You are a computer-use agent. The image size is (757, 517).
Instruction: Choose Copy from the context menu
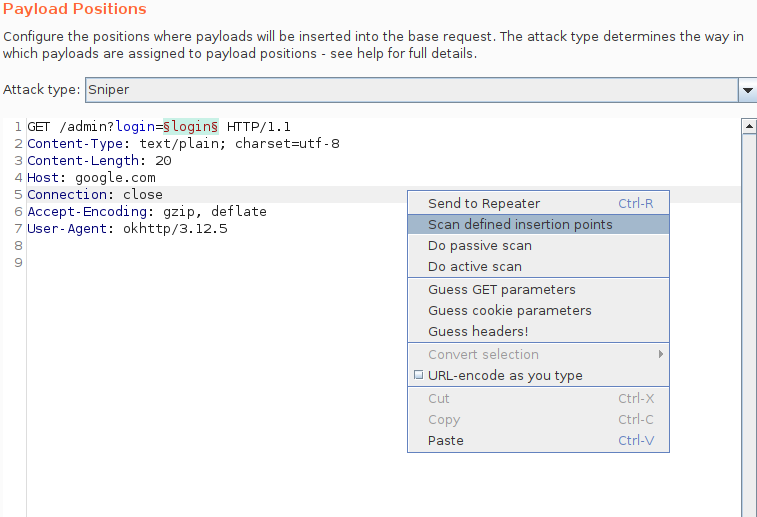(538, 419)
